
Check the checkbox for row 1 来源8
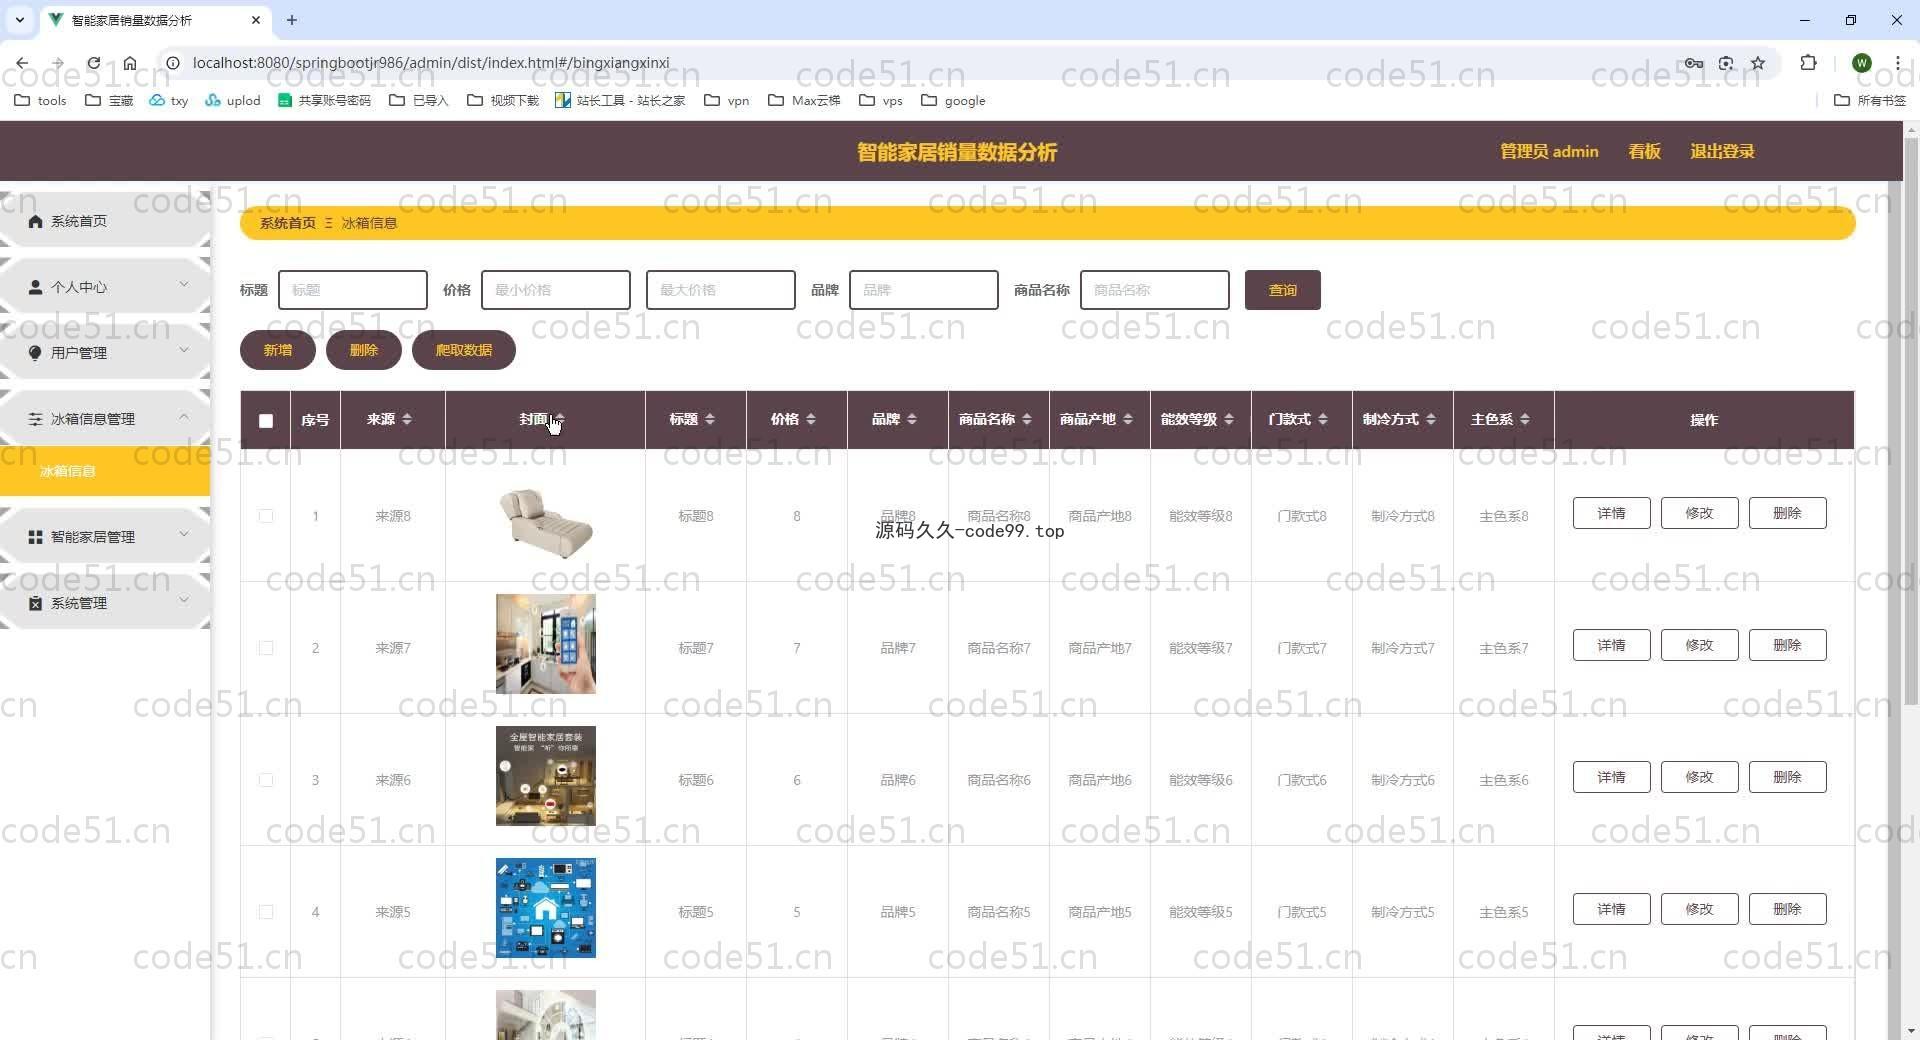pyautogui.click(x=266, y=516)
